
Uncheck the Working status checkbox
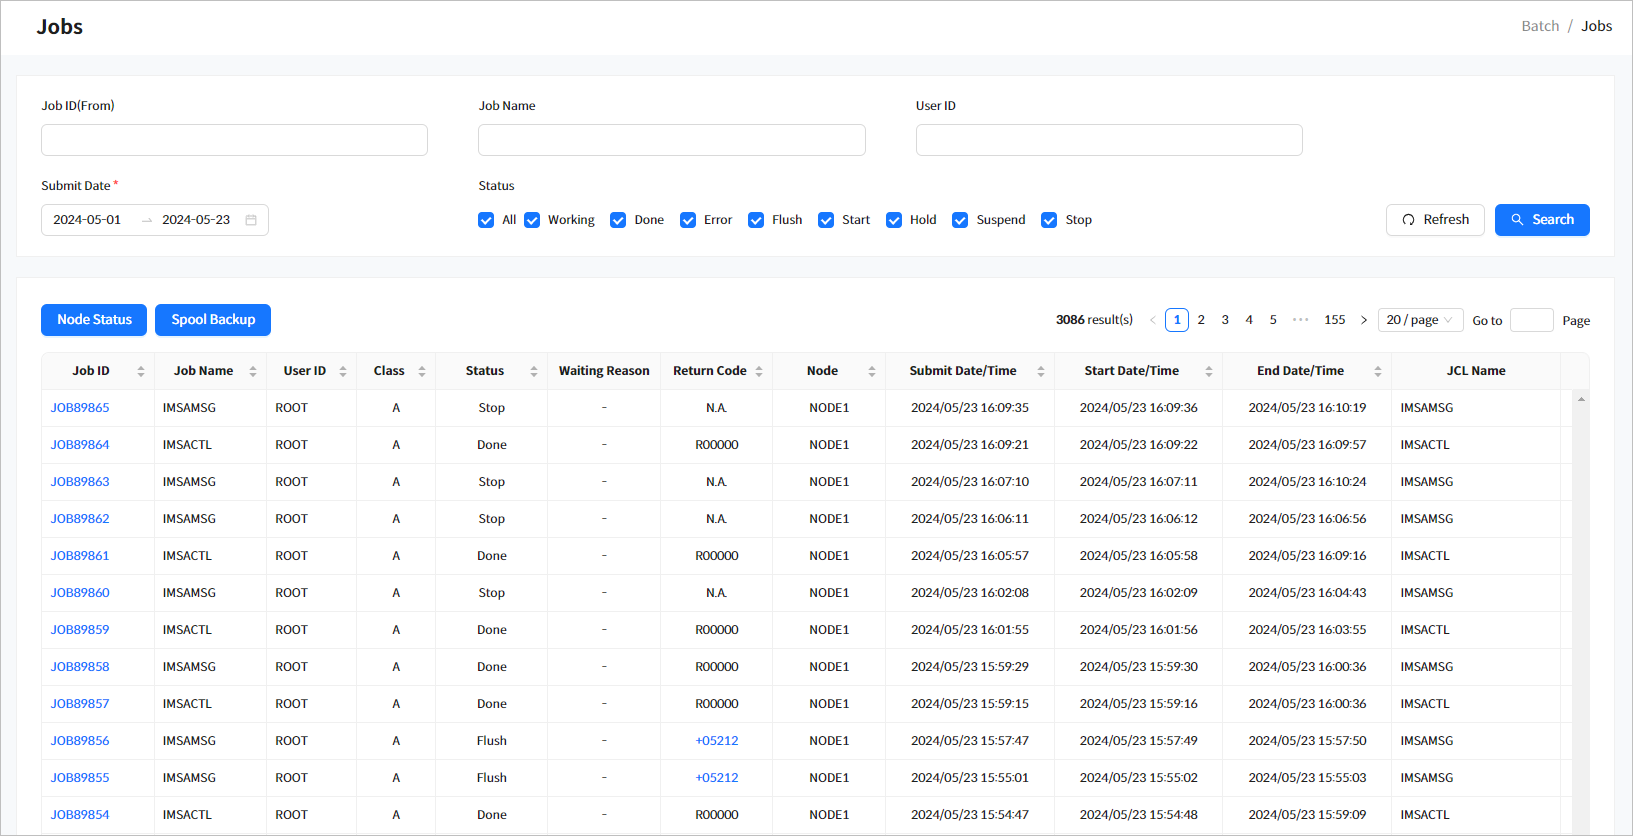click(x=532, y=220)
